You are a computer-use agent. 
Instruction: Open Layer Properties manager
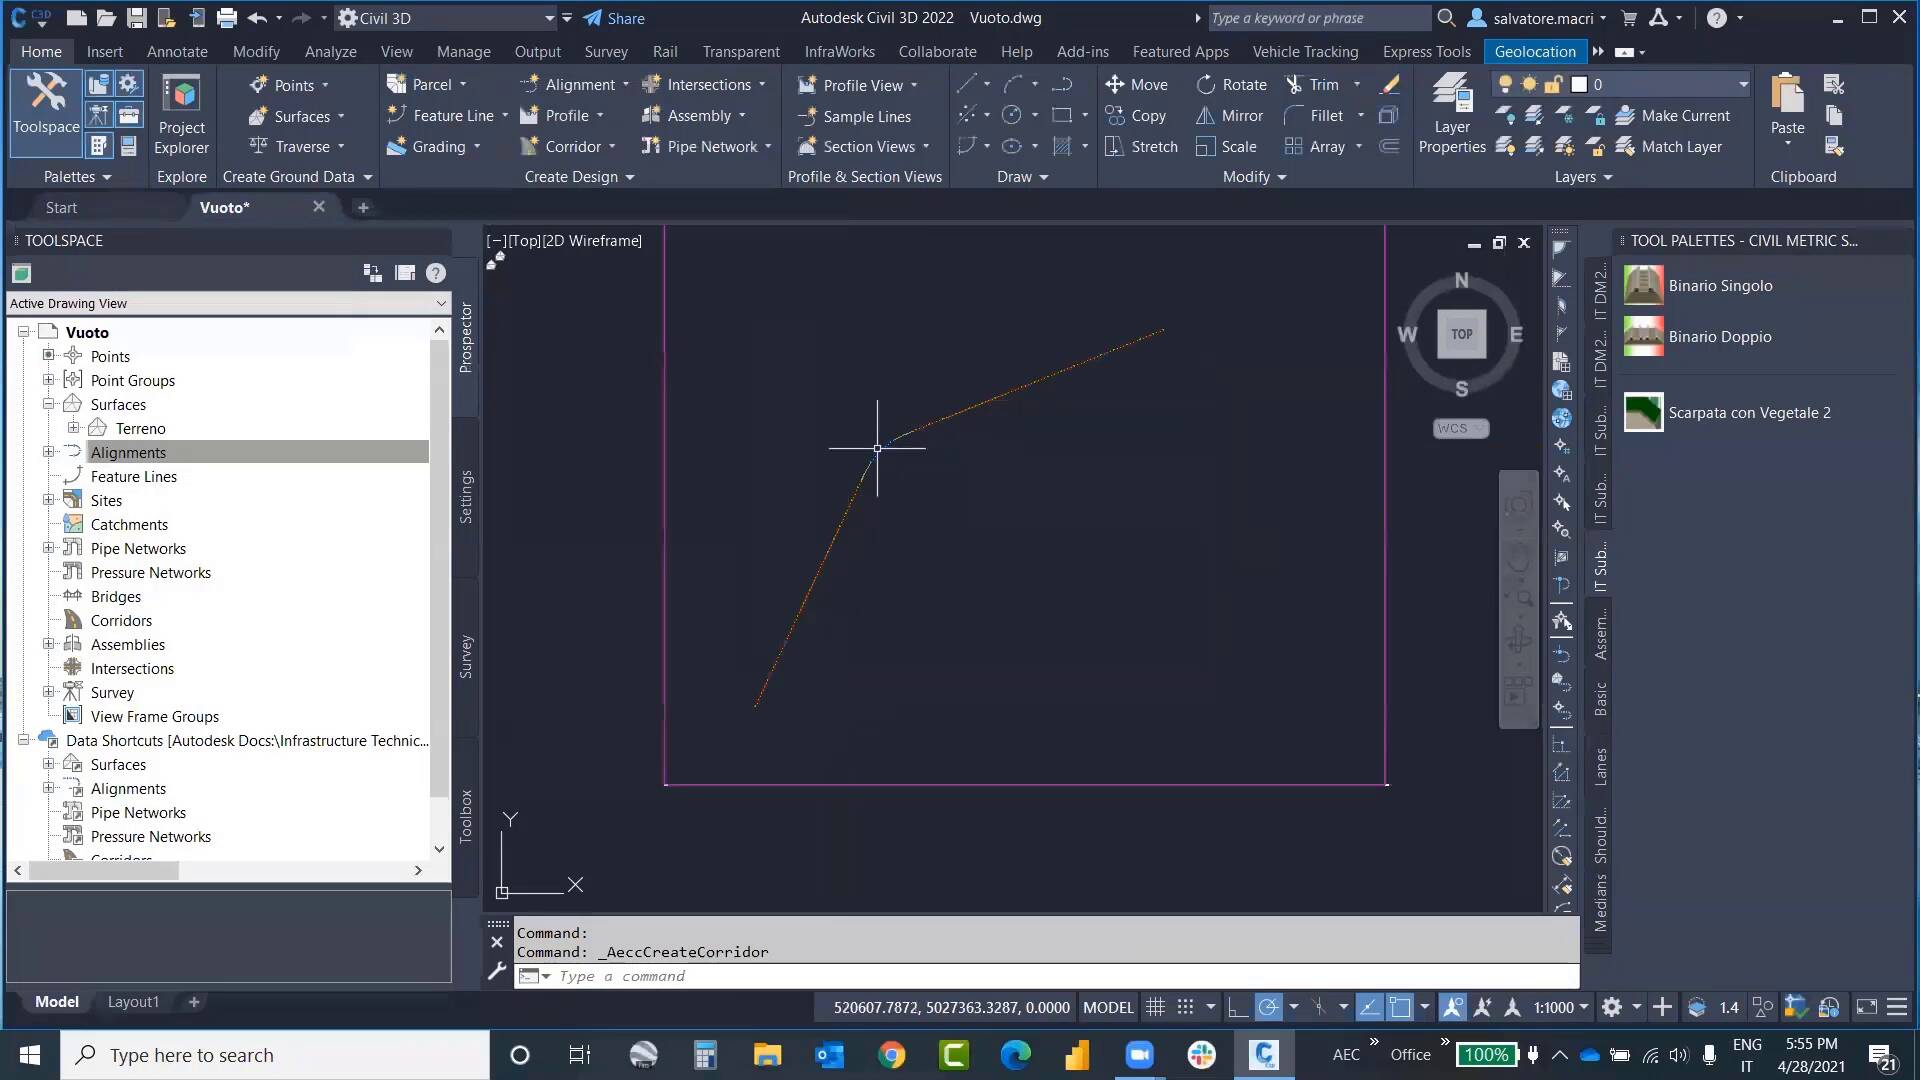click(x=1452, y=115)
